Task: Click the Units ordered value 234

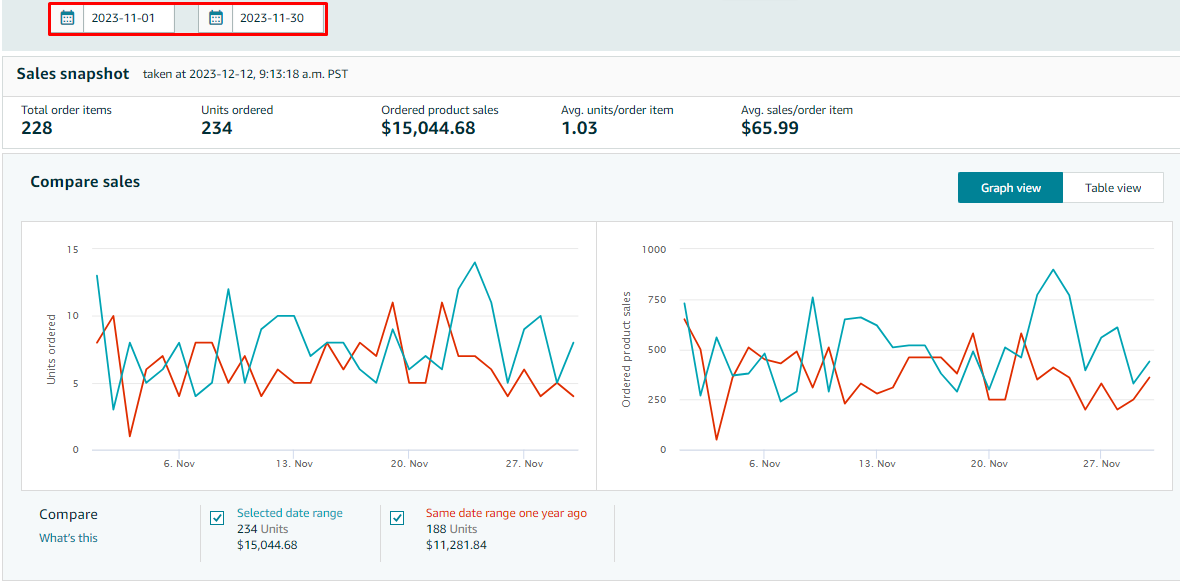Action: point(216,128)
